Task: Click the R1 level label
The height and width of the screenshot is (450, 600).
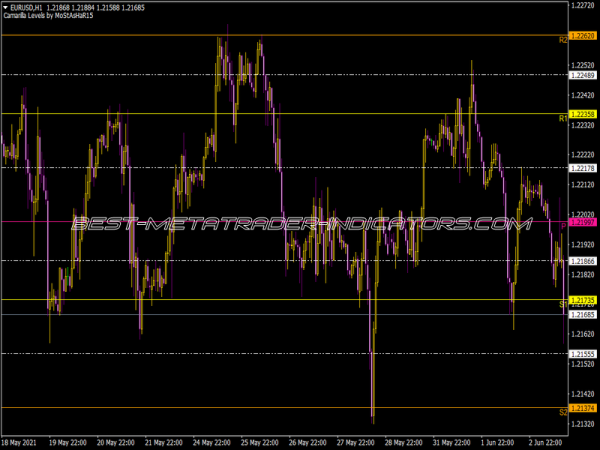Action: coord(563,118)
